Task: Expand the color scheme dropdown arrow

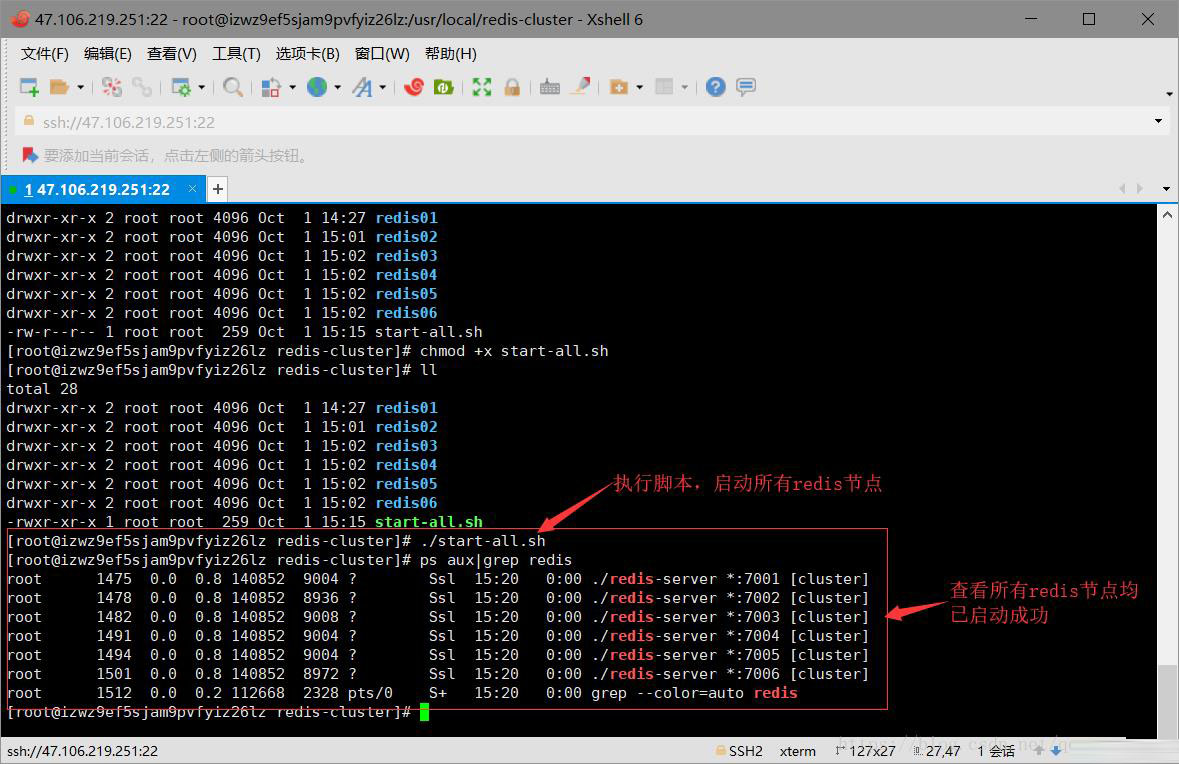Action: coord(292,87)
